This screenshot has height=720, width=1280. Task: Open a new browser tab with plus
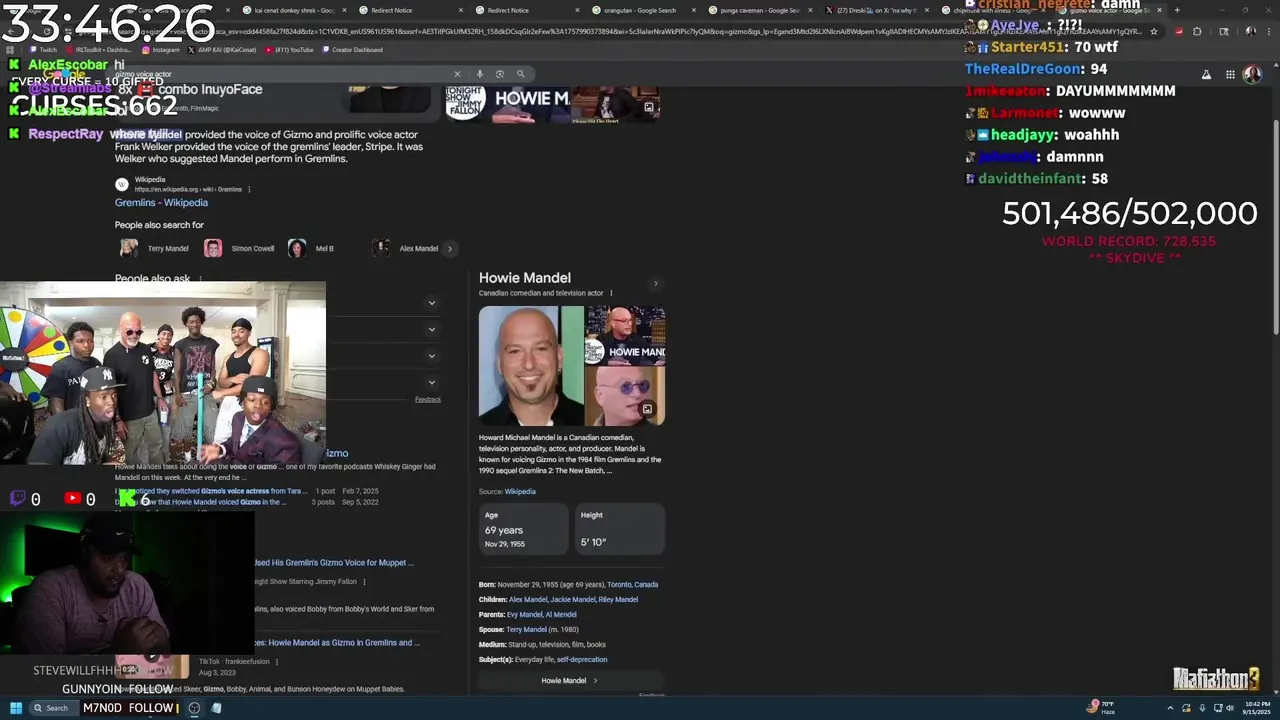(1177, 10)
